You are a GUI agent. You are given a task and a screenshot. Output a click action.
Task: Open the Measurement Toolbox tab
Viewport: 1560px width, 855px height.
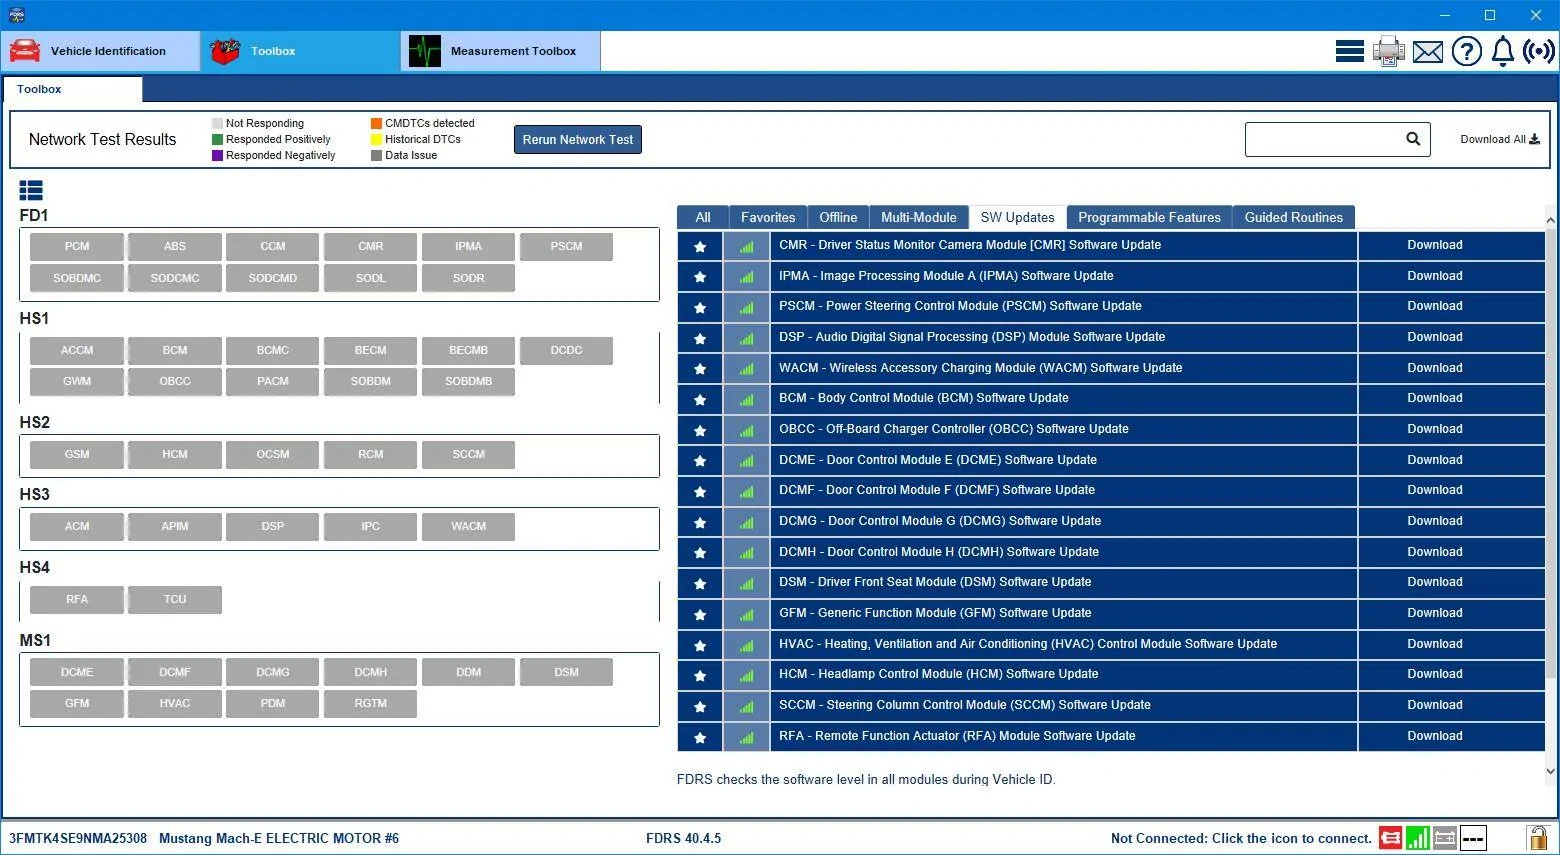[x=500, y=51]
